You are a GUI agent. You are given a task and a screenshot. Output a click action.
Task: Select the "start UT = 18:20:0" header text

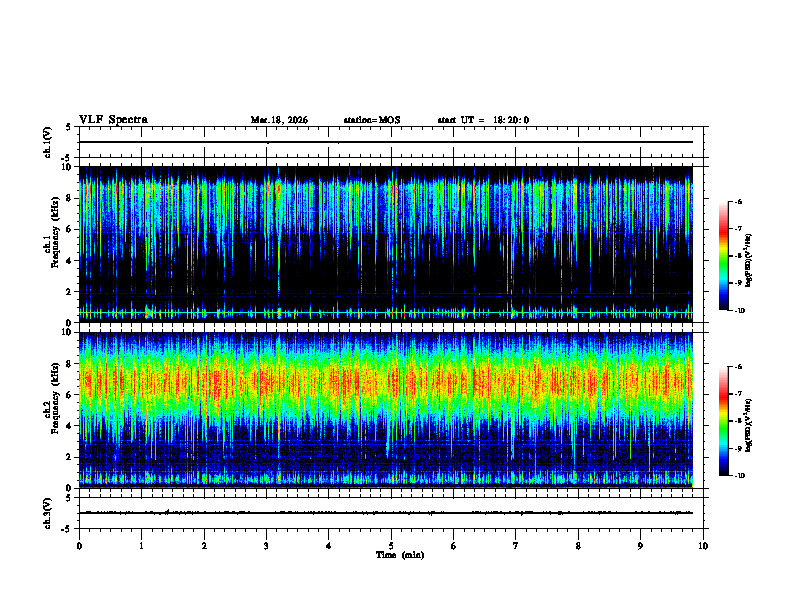(483, 120)
